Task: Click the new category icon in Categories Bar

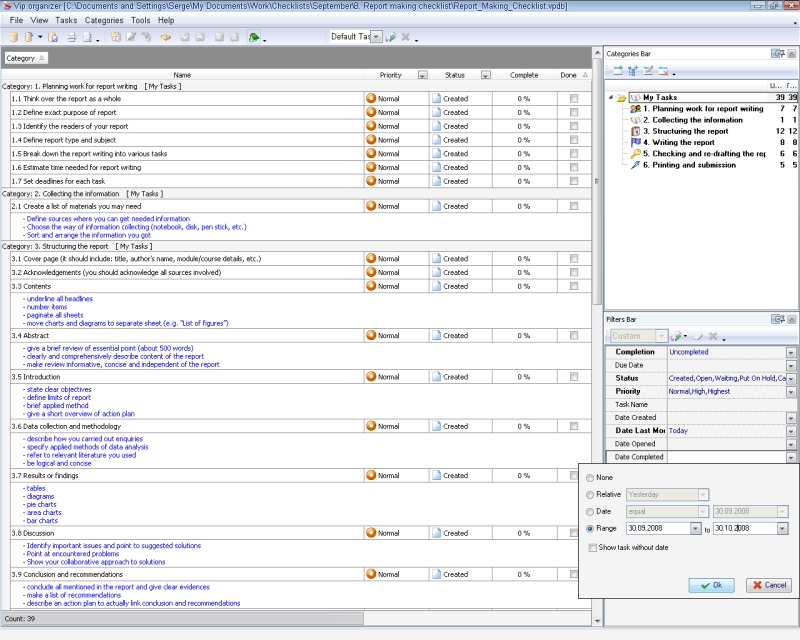Action: click(x=618, y=71)
